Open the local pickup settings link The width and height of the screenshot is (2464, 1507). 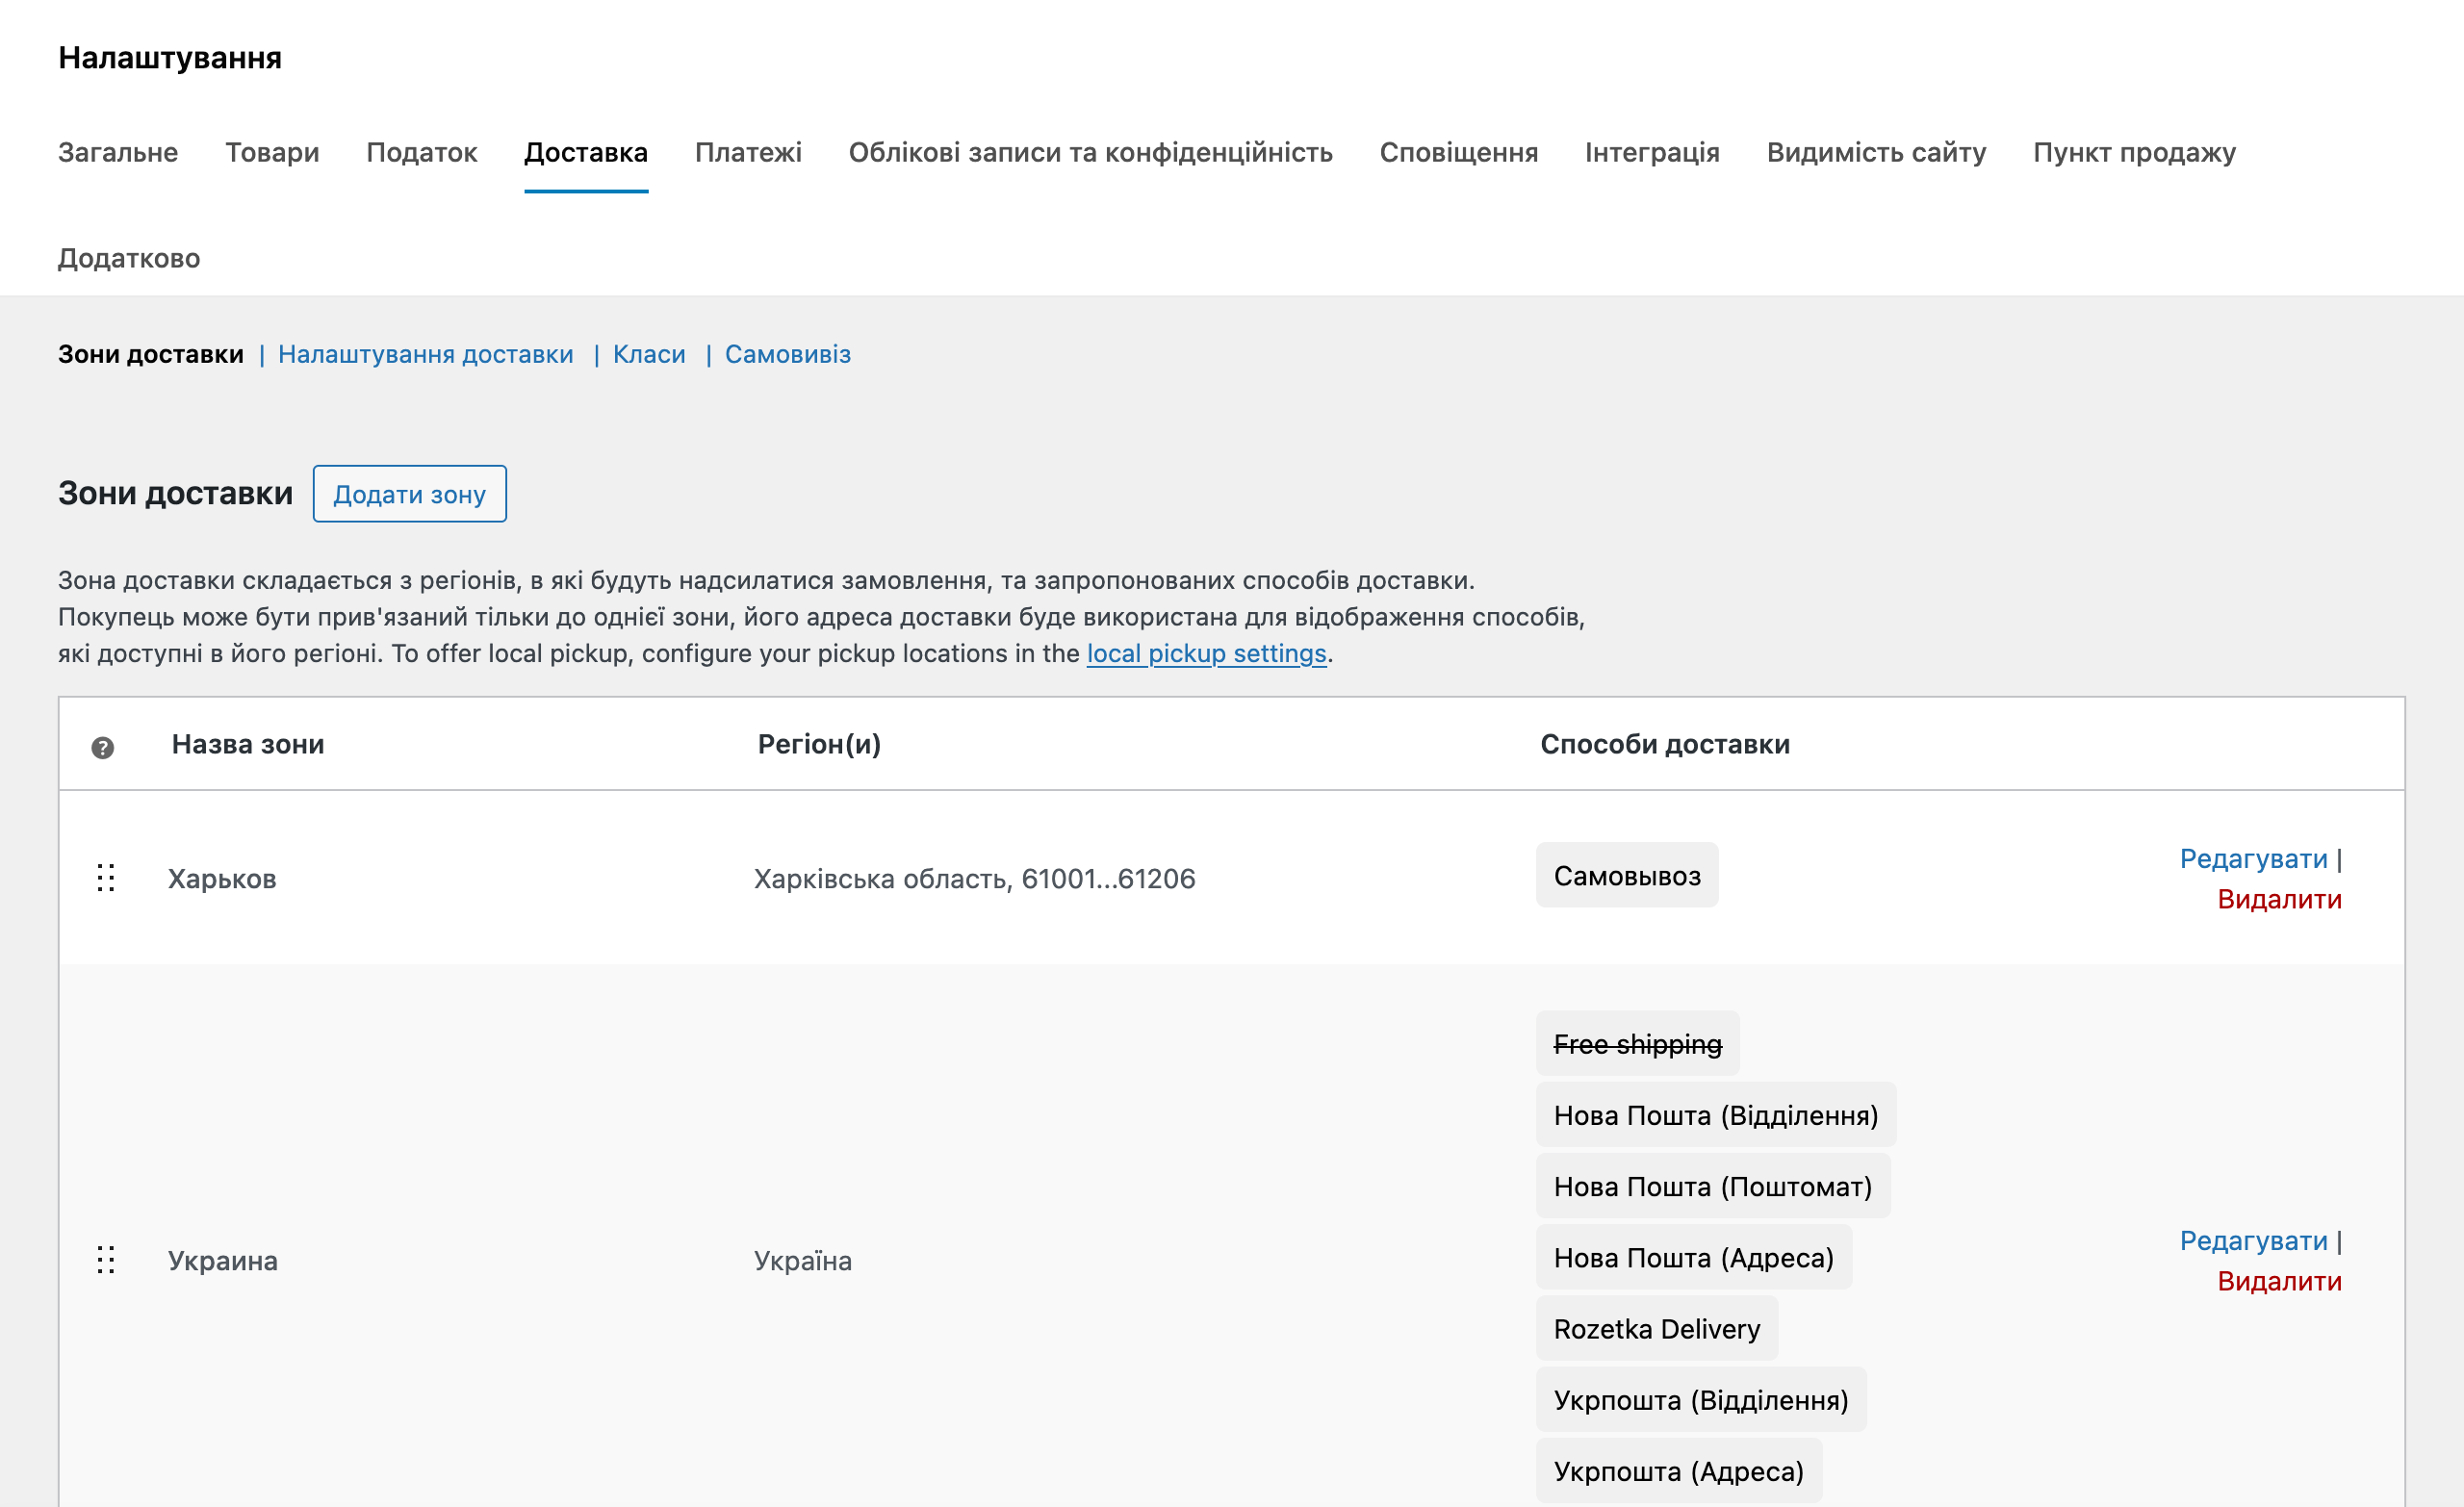pos(1206,653)
